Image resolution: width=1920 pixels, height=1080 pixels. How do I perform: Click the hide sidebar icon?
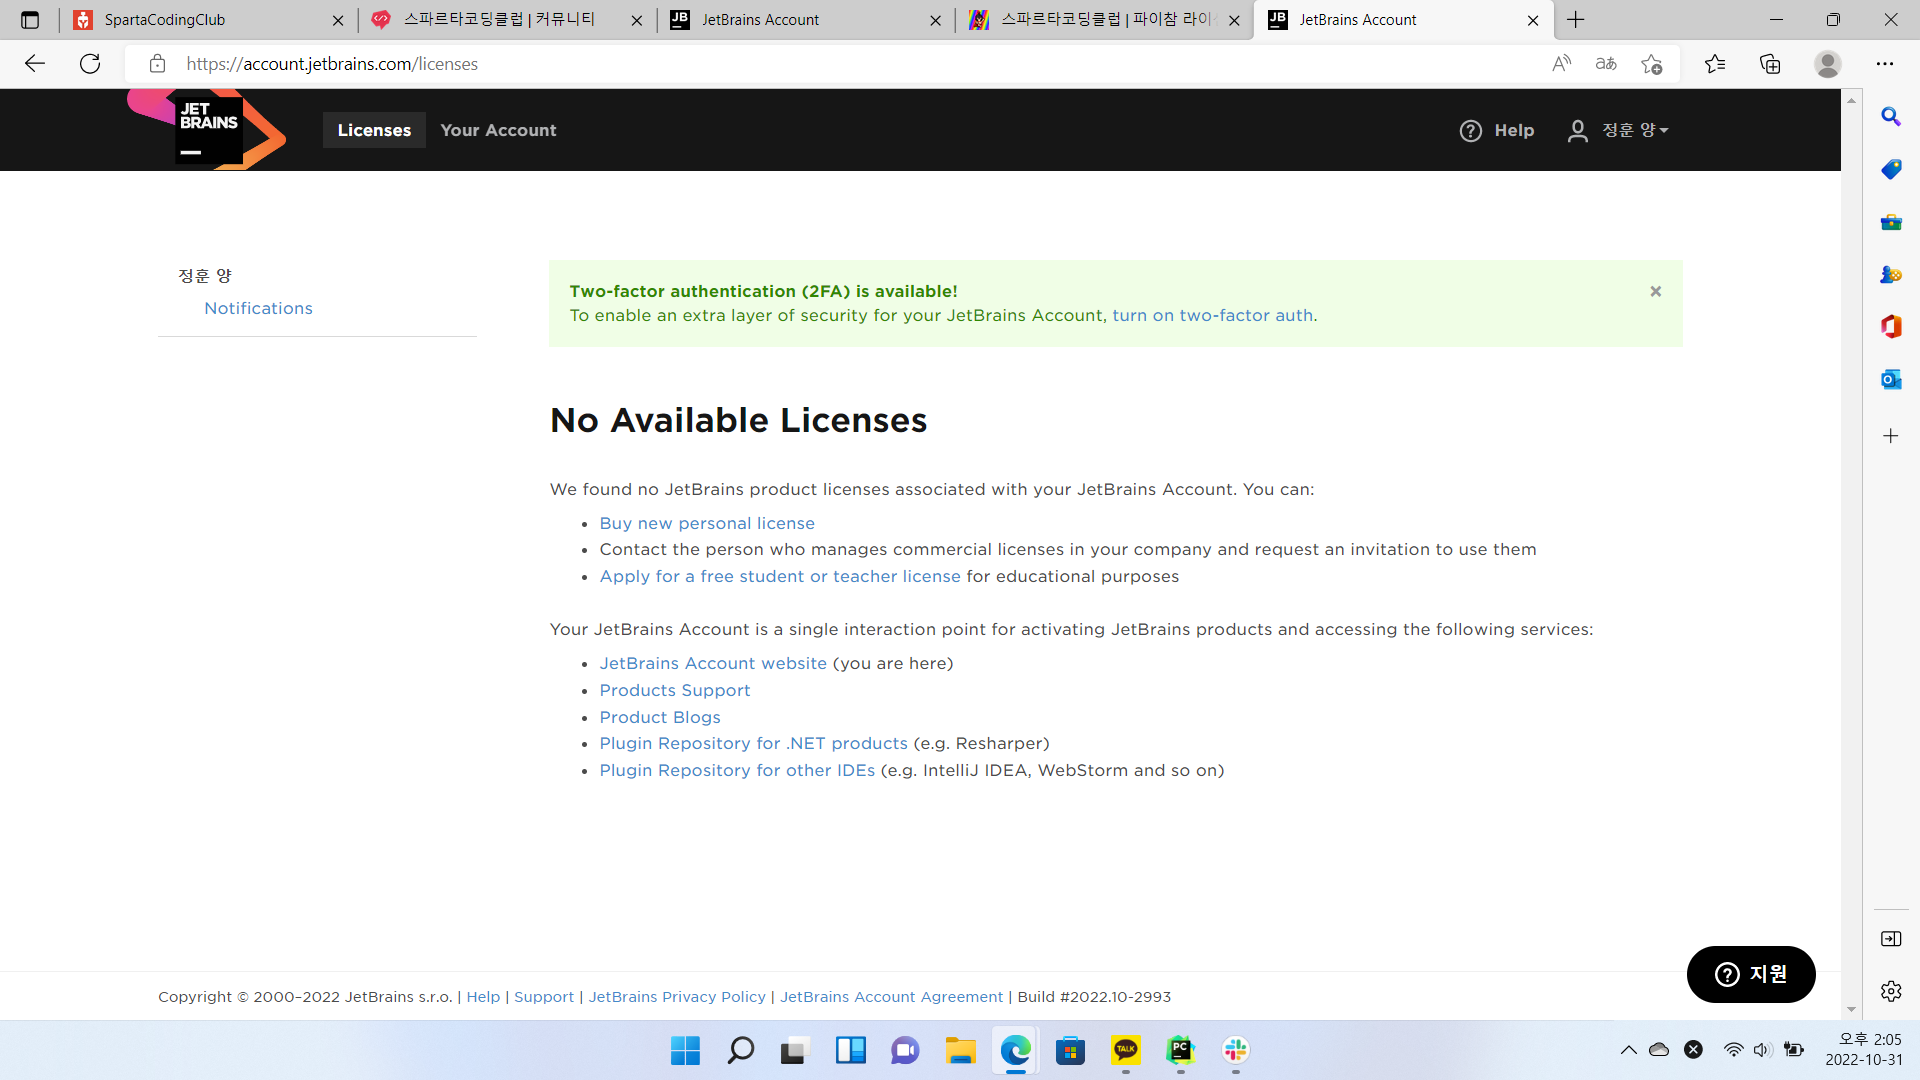click(1891, 939)
